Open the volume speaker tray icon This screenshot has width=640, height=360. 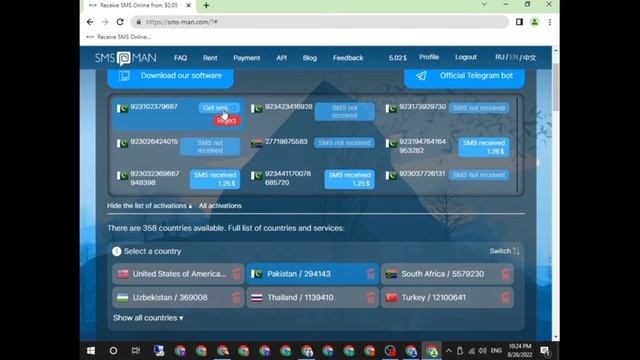point(482,351)
